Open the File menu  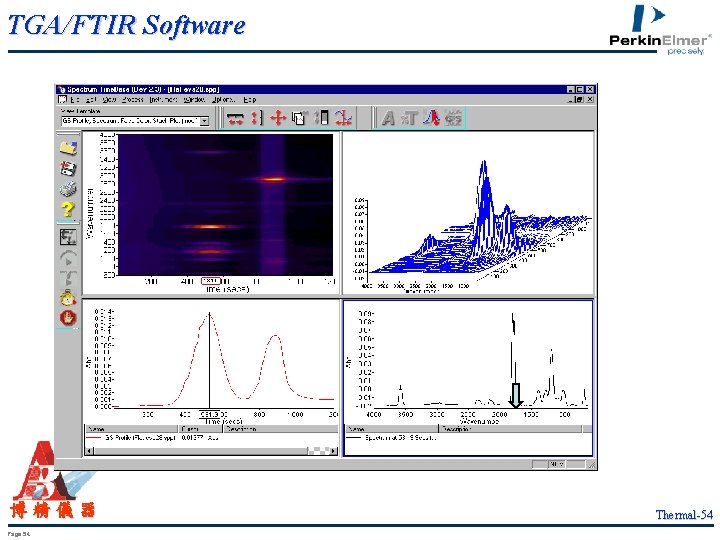tap(74, 99)
